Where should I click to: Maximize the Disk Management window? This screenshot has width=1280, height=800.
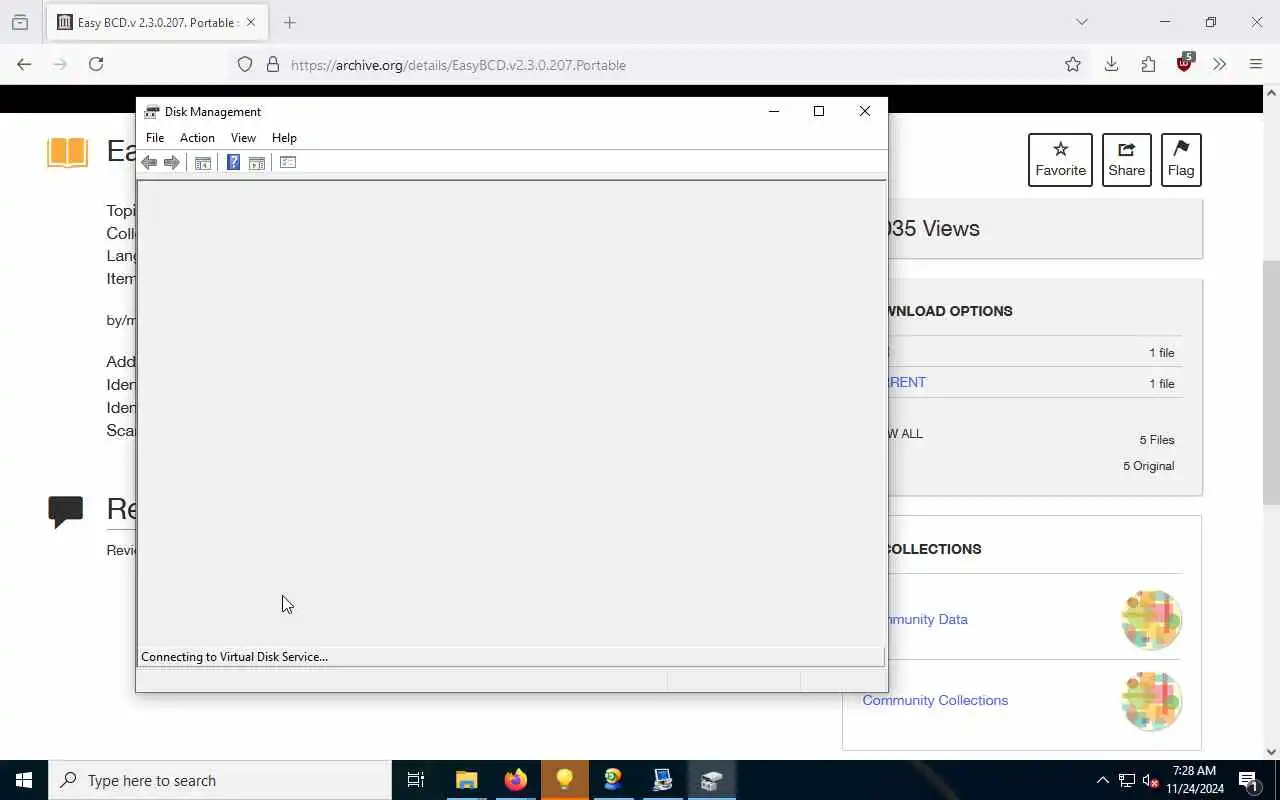(819, 111)
